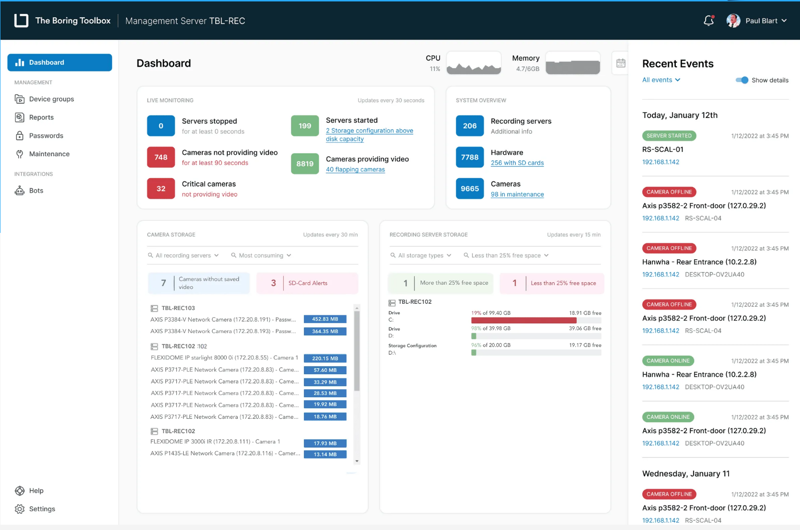Follow the 256 with SD cards link

[517, 163]
